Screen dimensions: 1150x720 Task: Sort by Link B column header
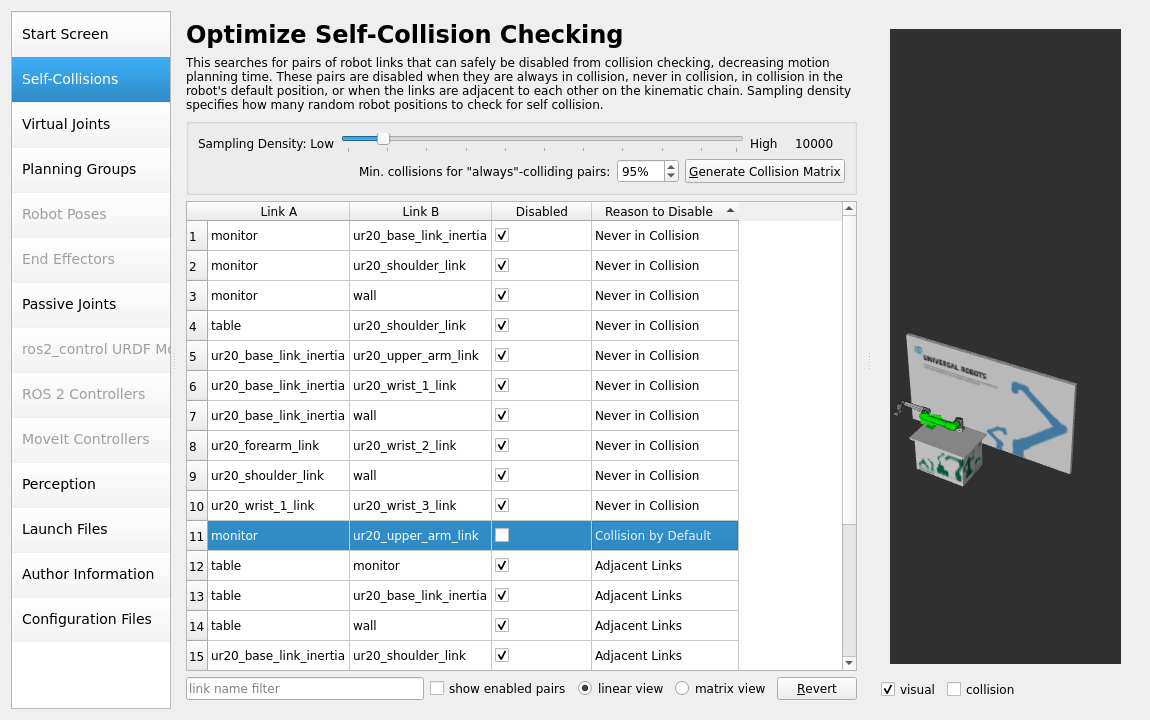420,211
